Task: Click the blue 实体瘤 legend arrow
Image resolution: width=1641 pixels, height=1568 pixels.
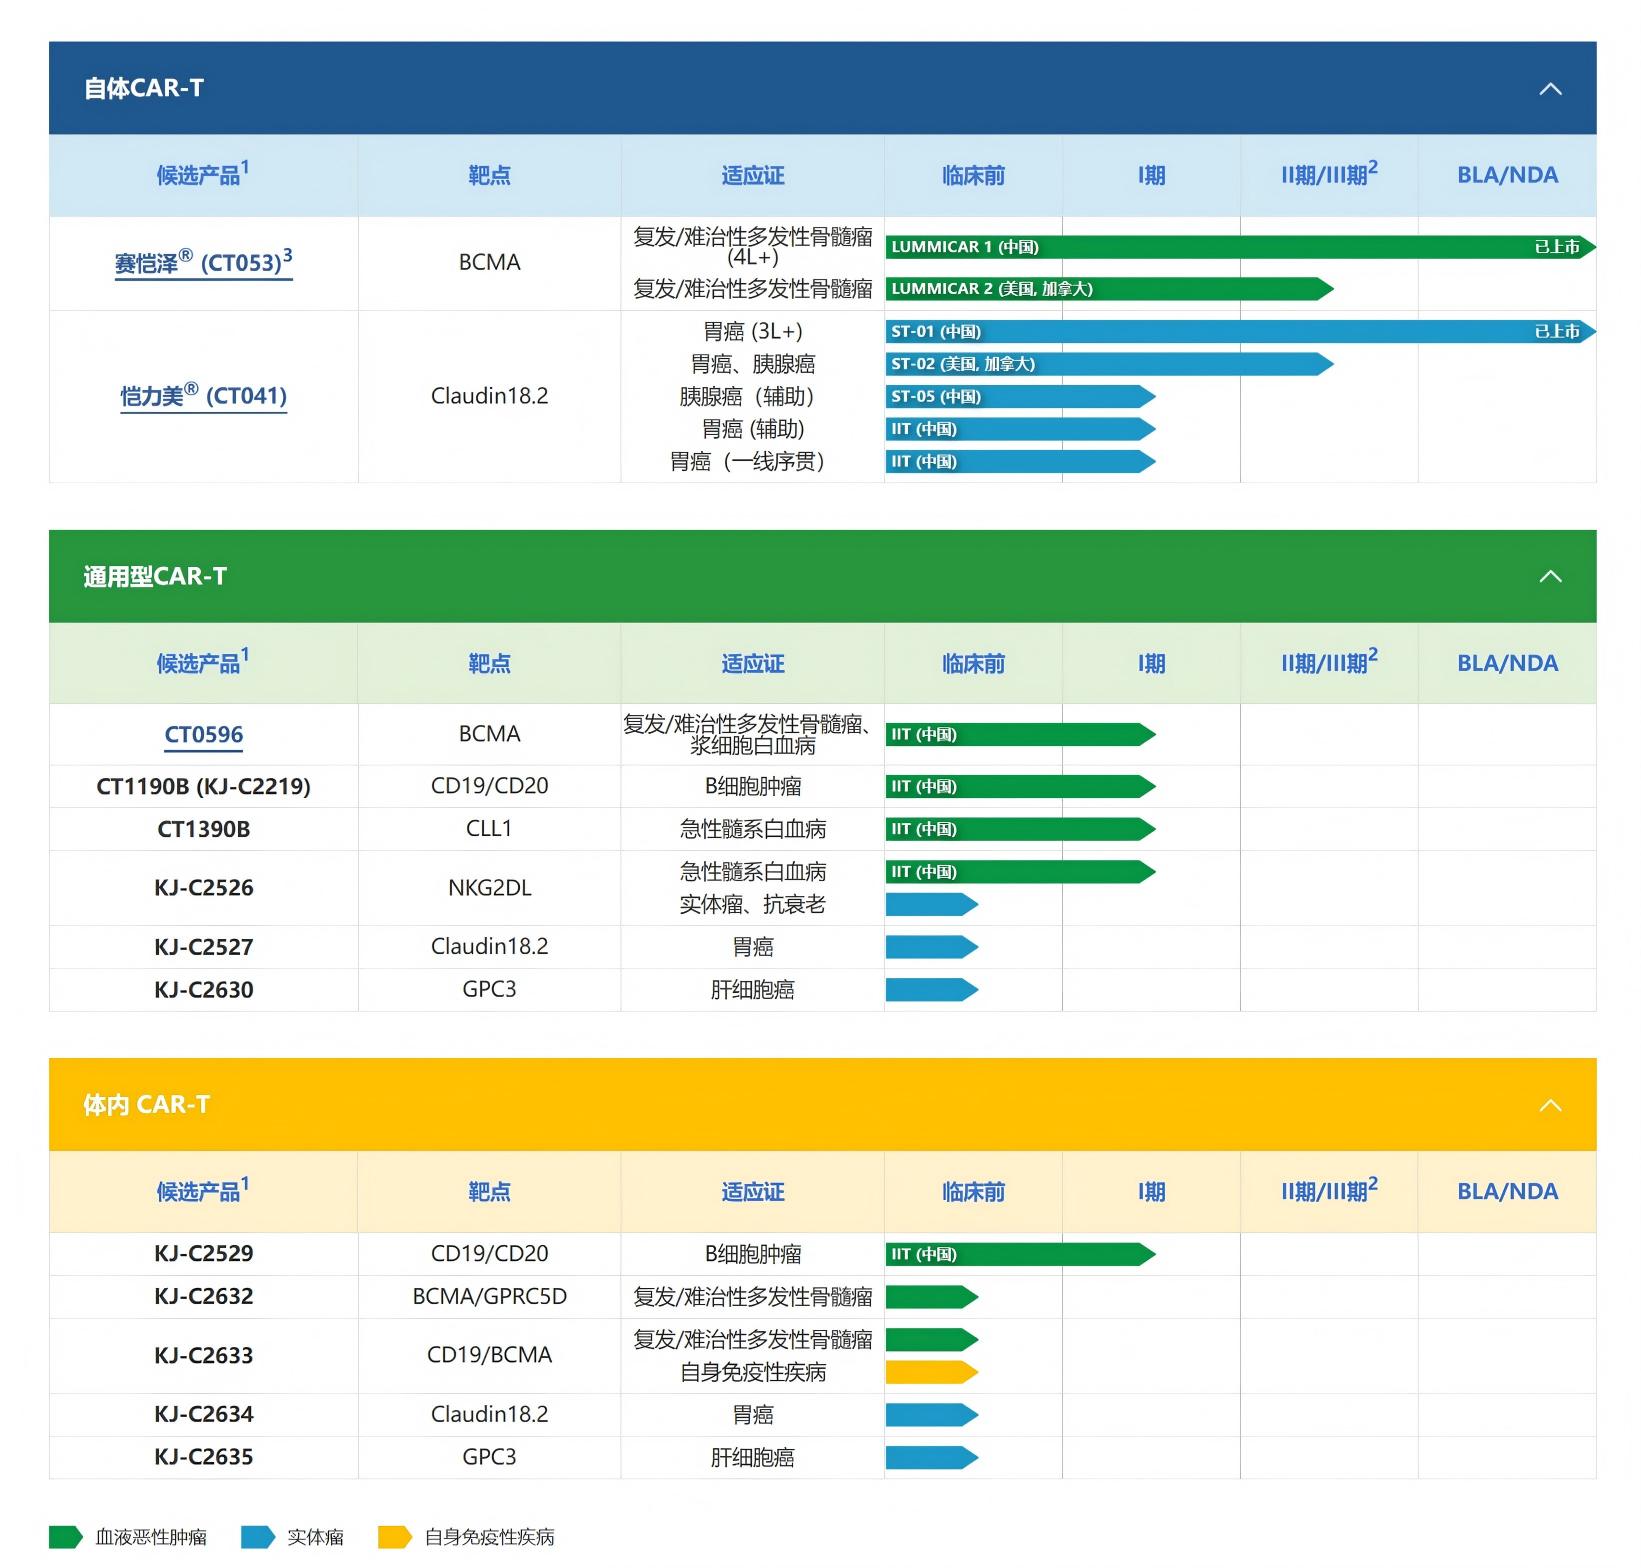Action: (258, 1537)
